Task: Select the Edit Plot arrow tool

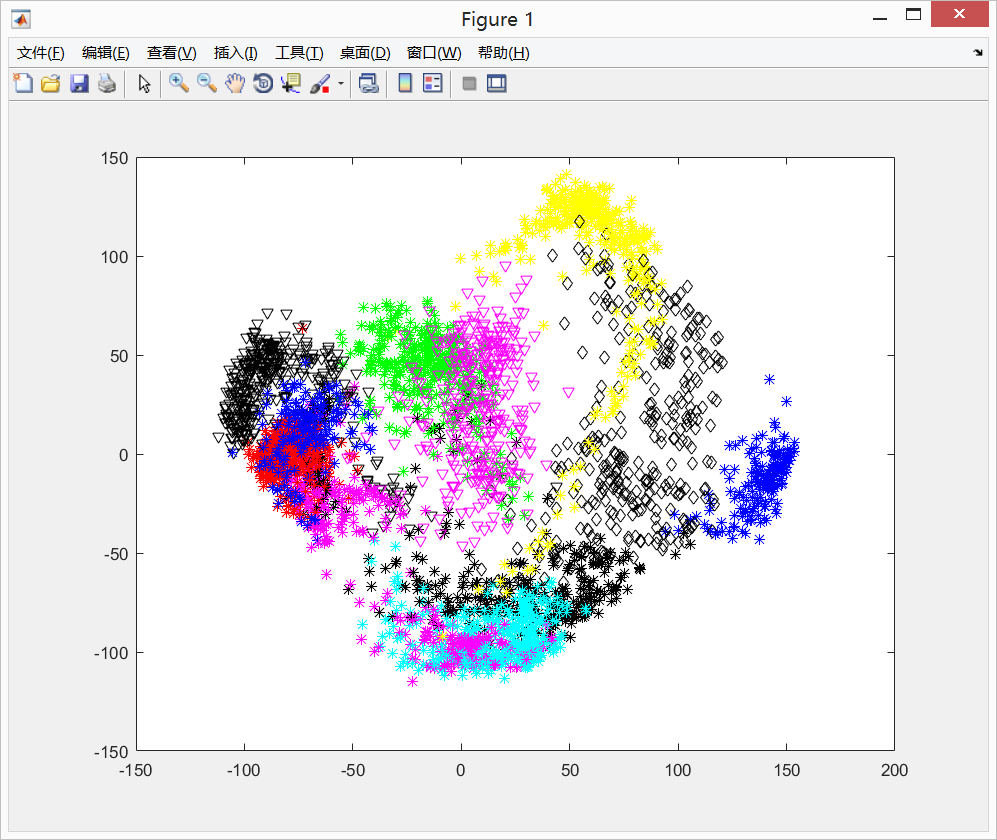Action: (144, 83)
